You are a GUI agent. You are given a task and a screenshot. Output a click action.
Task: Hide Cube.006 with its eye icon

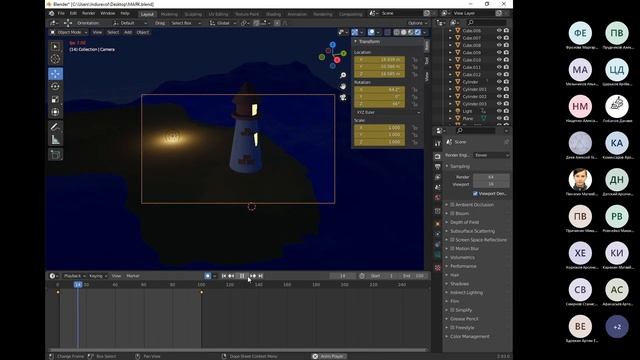click(499, 30)
